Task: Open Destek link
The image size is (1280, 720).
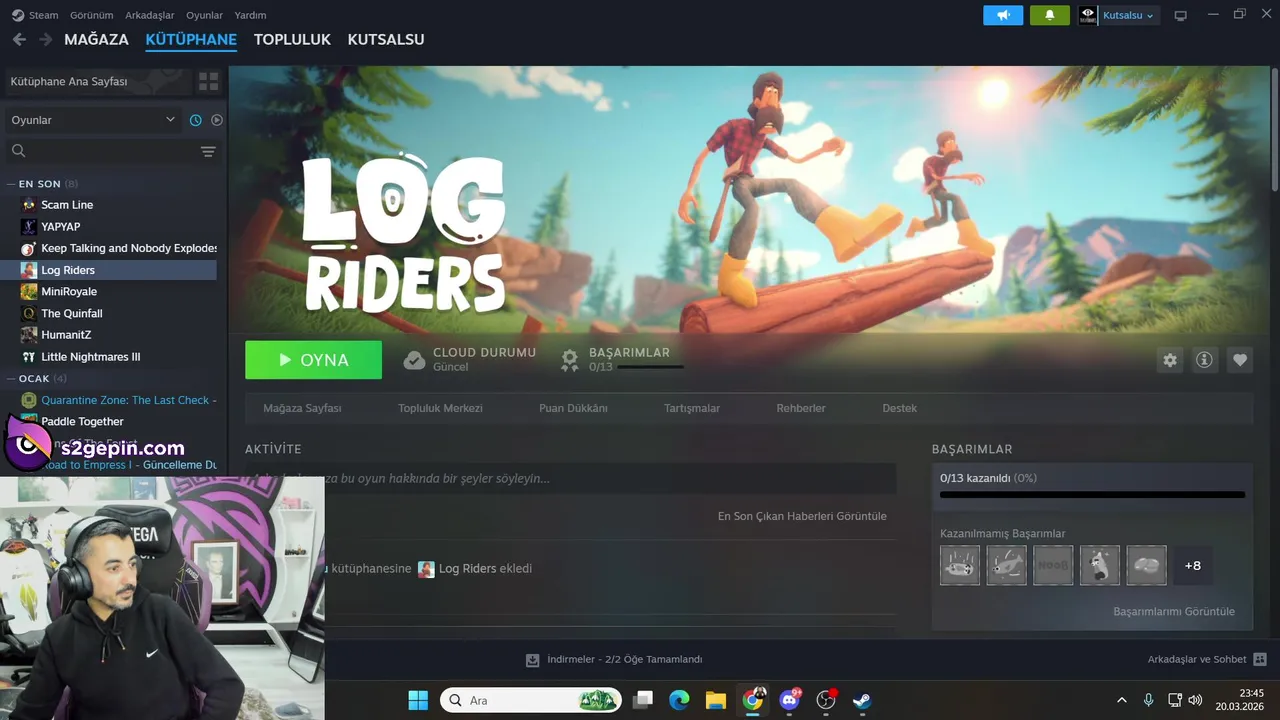Action: coord(899,408)
